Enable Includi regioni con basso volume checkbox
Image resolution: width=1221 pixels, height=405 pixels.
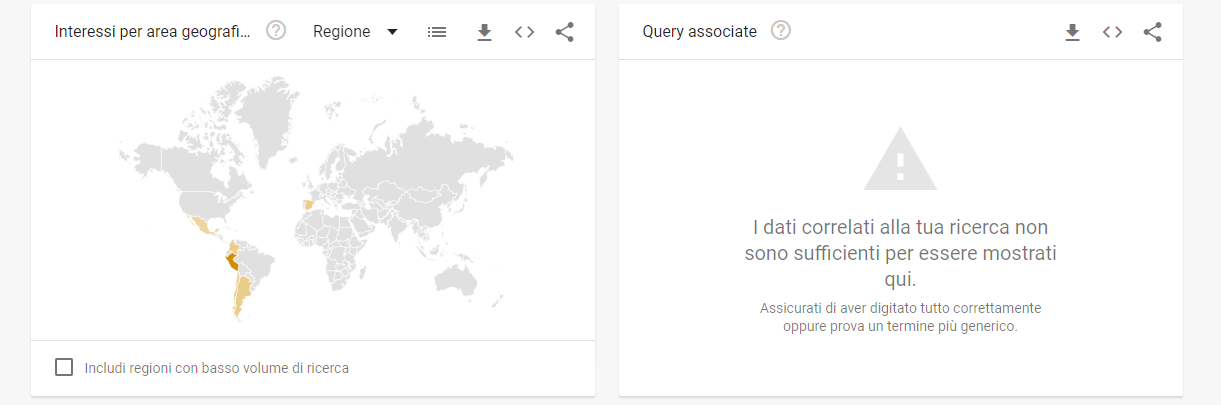pyautogui.click(x=64, y=367)
